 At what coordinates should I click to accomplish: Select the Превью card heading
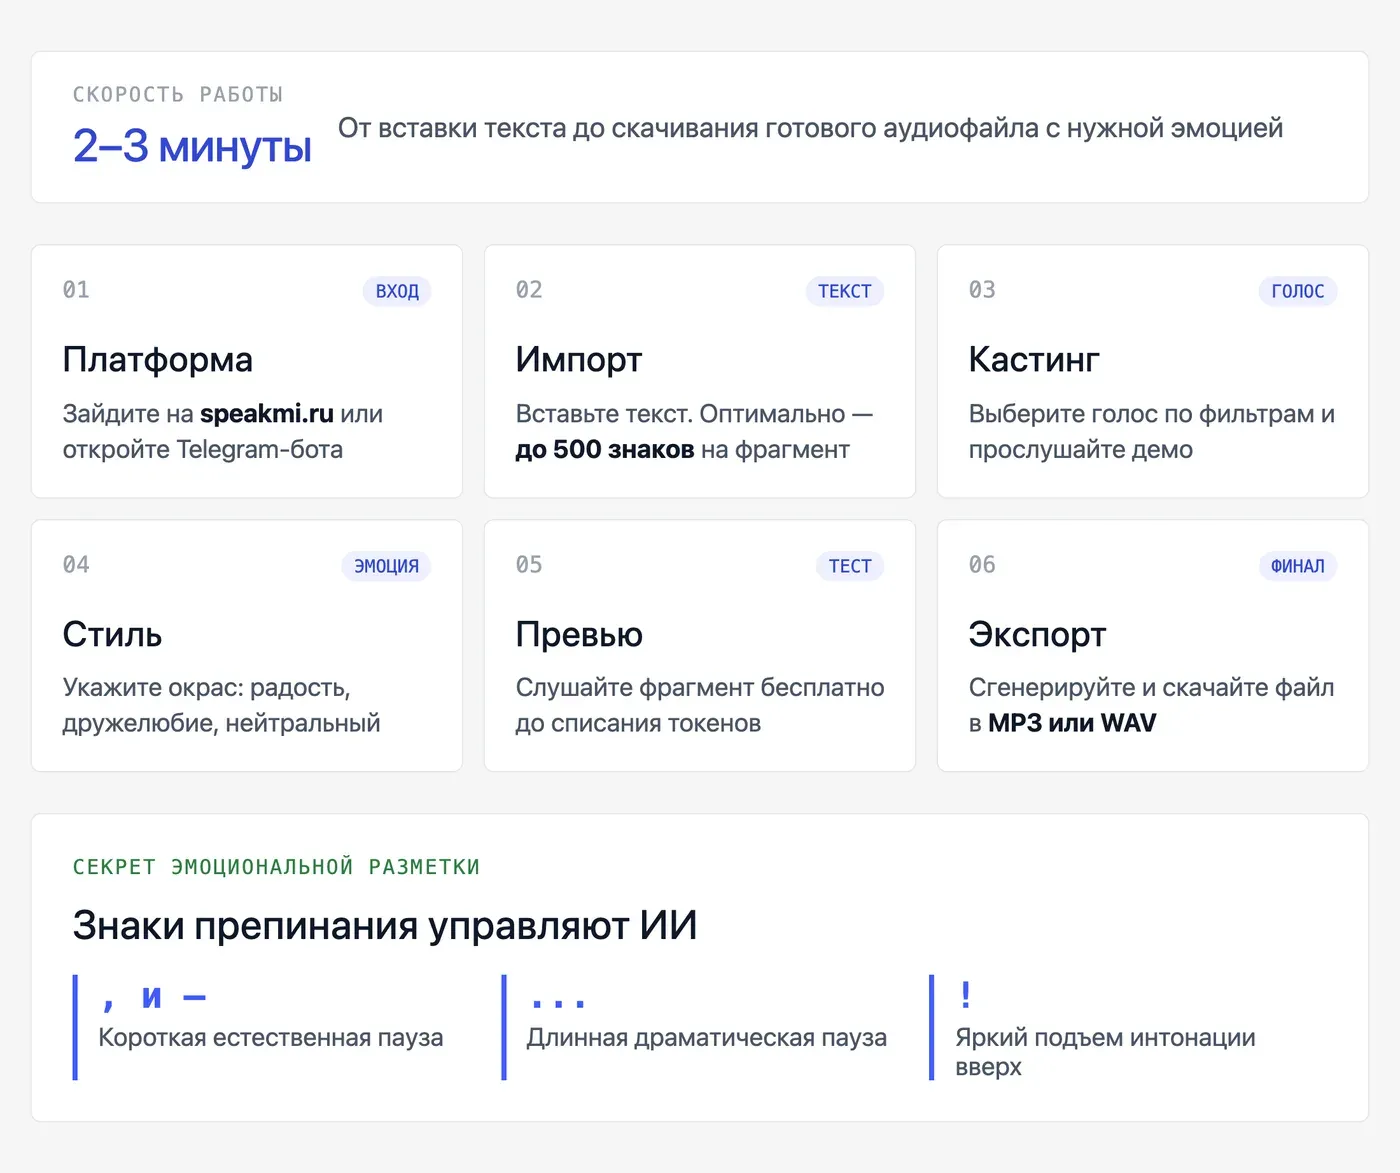tap(579, 634)
